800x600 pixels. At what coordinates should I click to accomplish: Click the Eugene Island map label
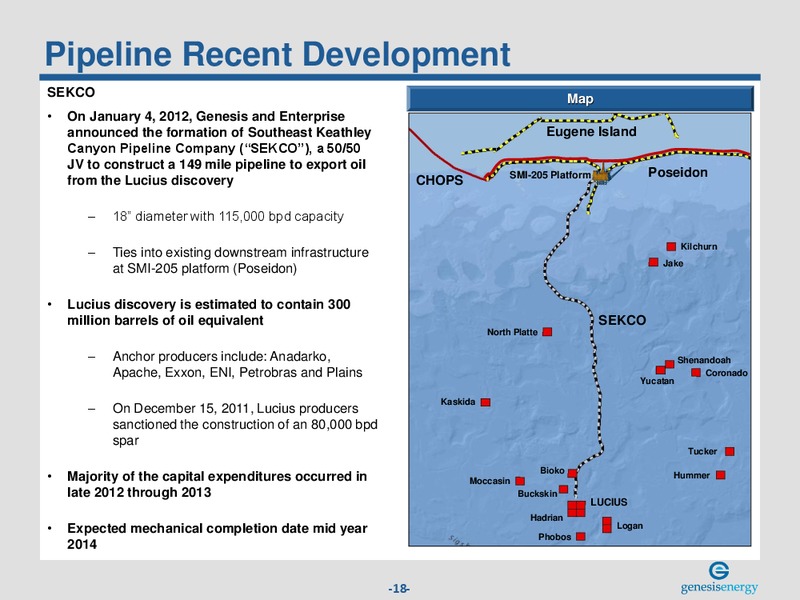591,132
